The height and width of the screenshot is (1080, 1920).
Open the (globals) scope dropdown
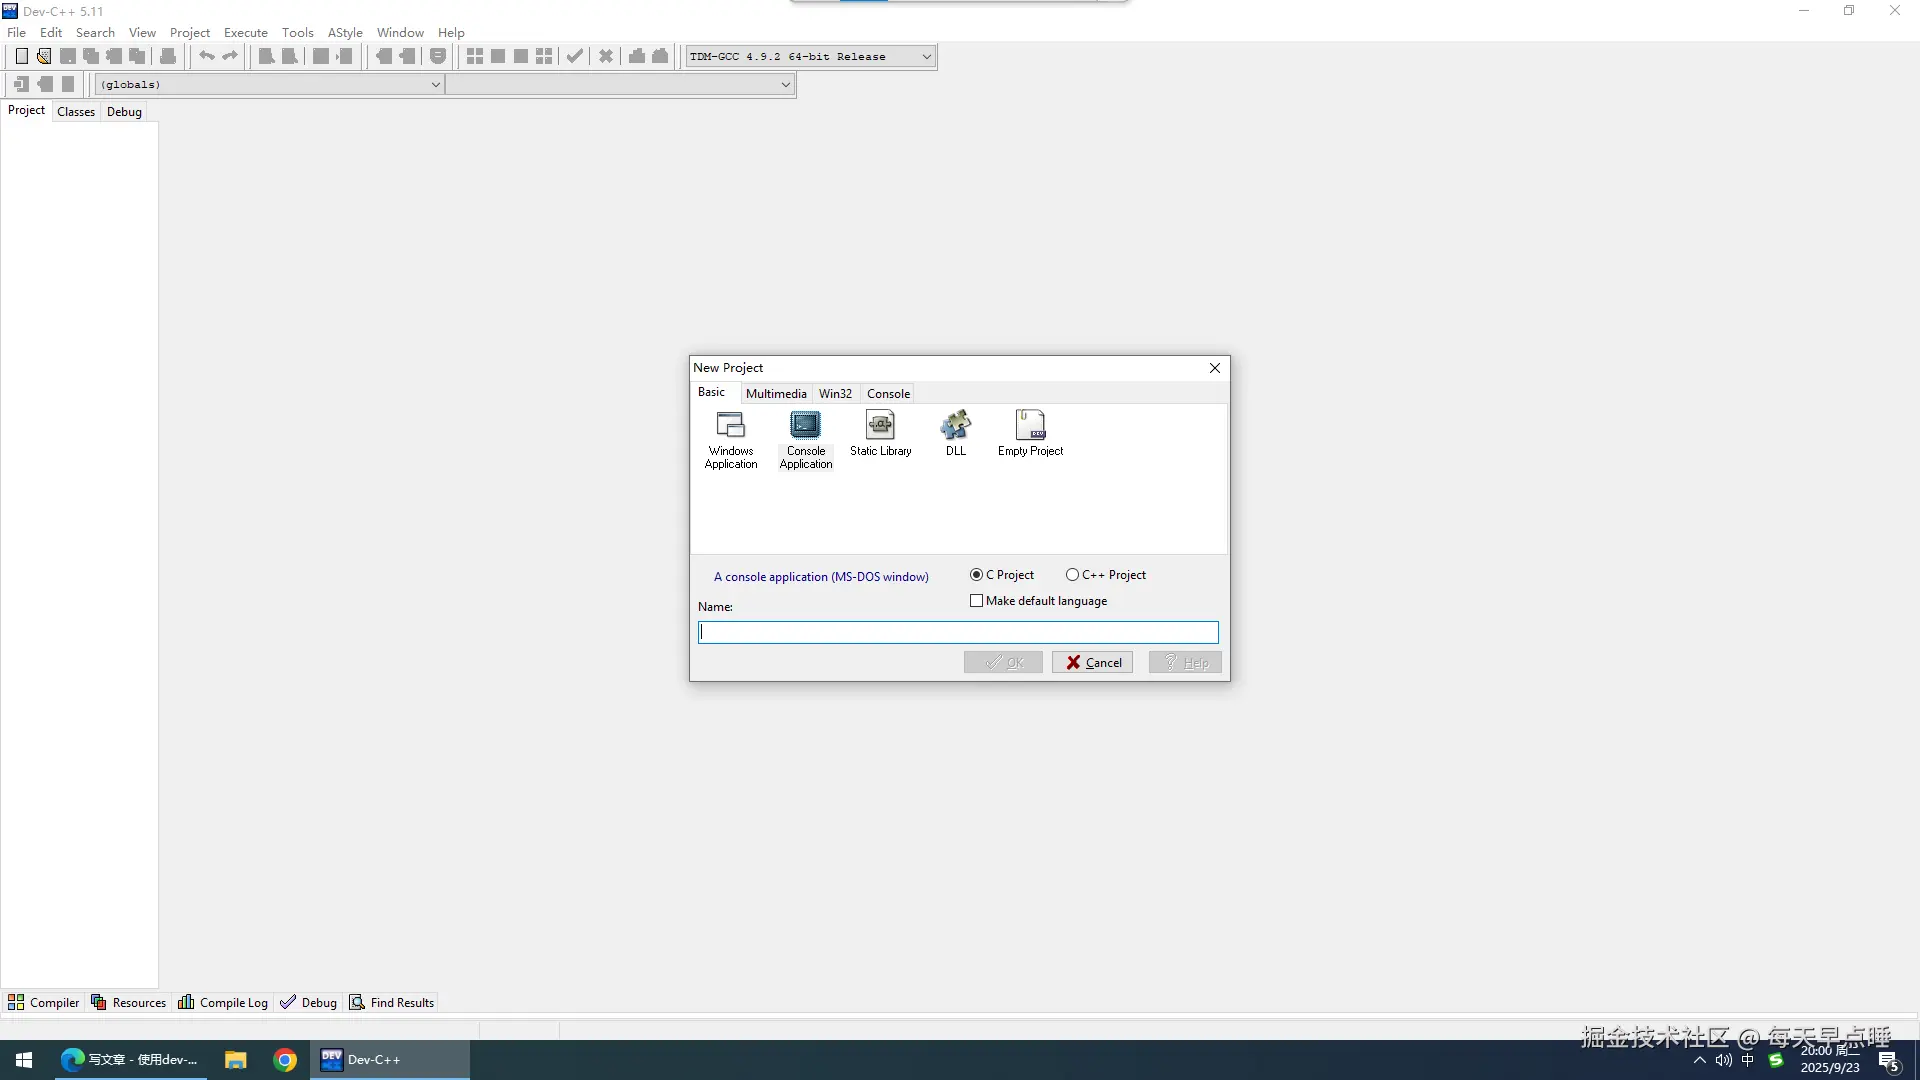(x=435, y=85)
